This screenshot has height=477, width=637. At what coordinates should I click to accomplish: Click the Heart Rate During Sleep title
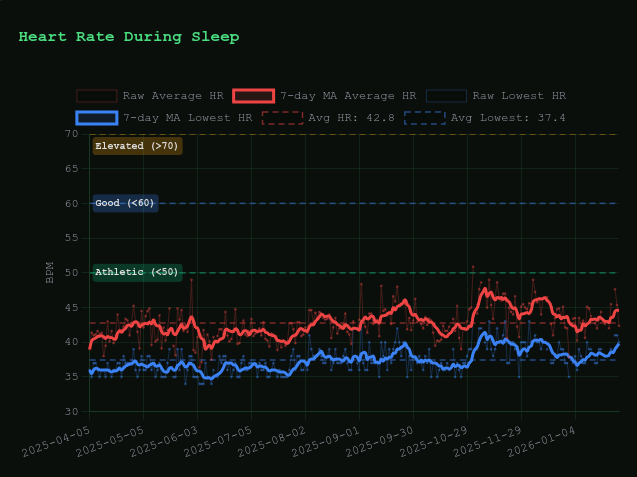click(x=129, y=37)
